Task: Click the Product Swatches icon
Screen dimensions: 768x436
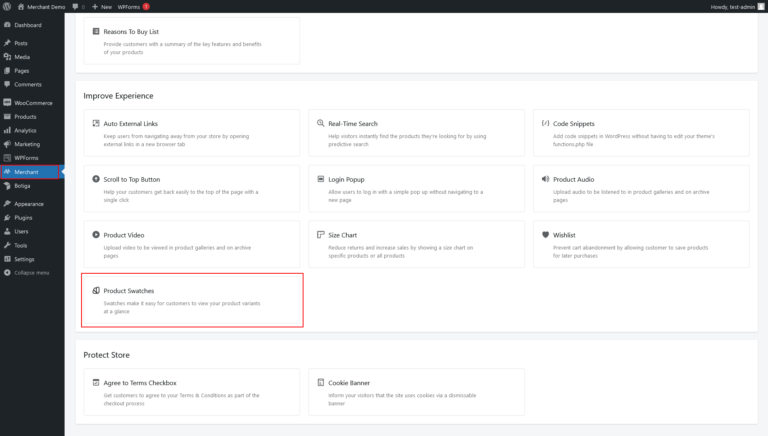Action: pos(96,291)
